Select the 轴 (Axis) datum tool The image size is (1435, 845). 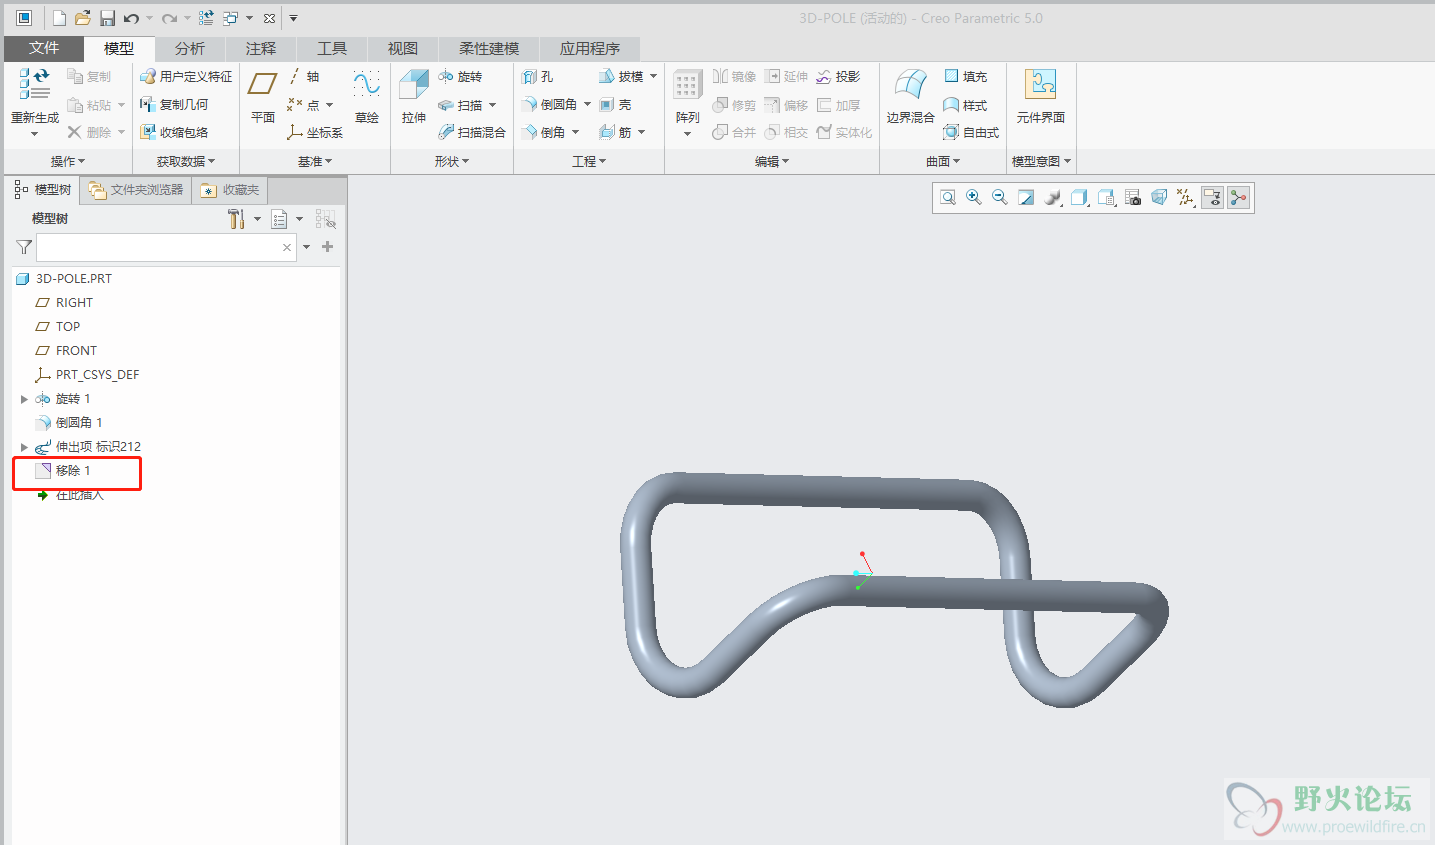[304, 76]
